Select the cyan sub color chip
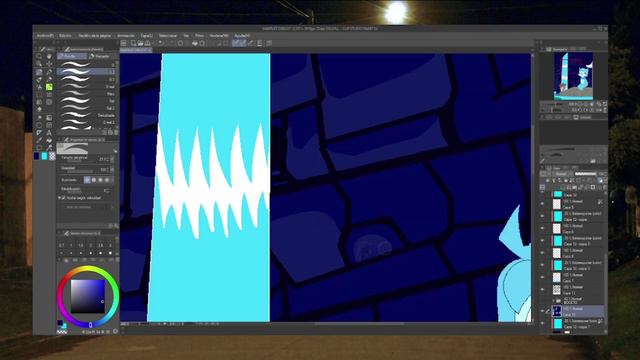 point(44,156)
